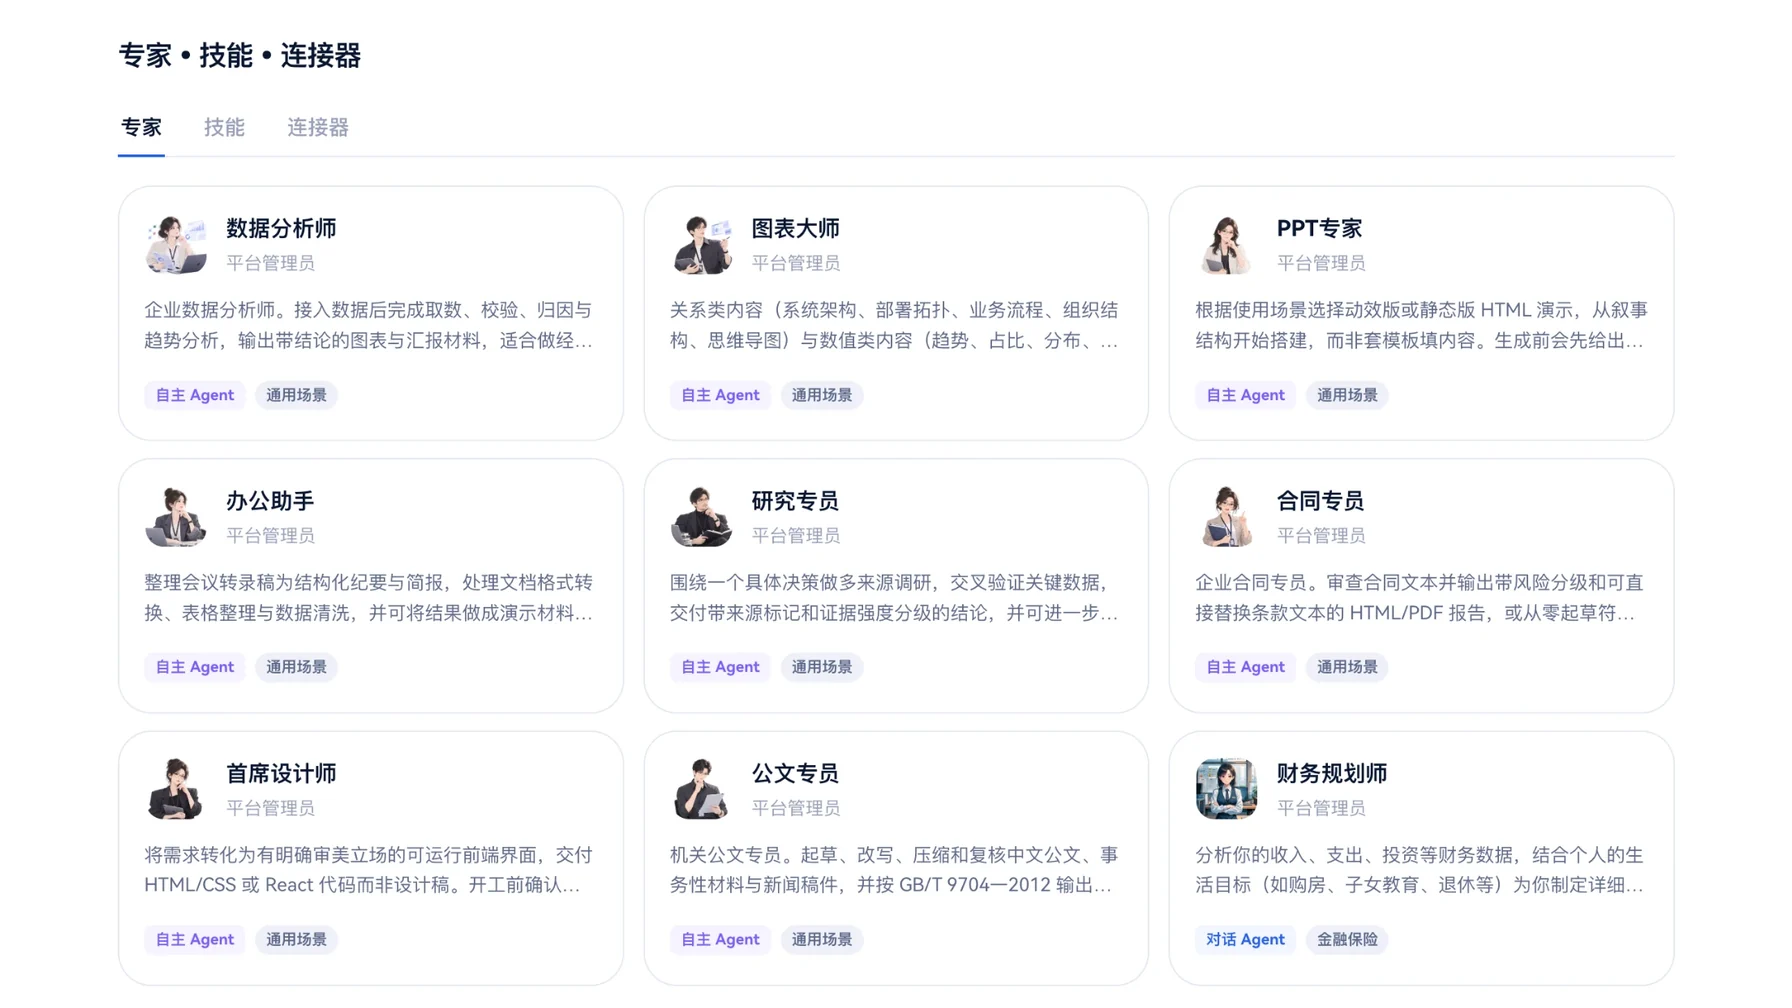
Task: Switch to the 专家 tab
Action: [141, 128]
